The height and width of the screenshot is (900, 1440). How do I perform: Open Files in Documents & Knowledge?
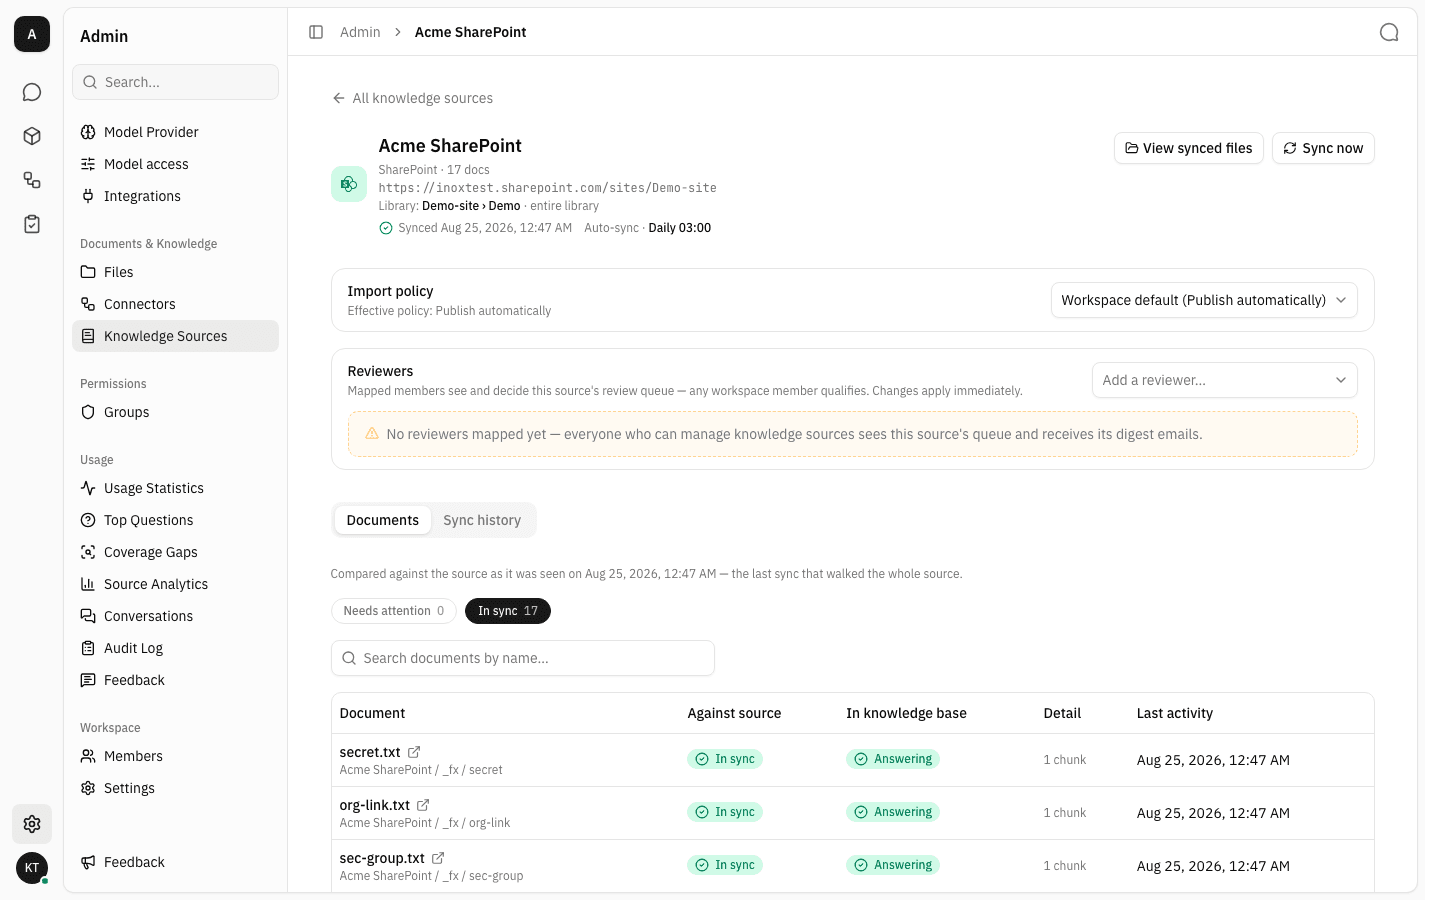[175, 272]
